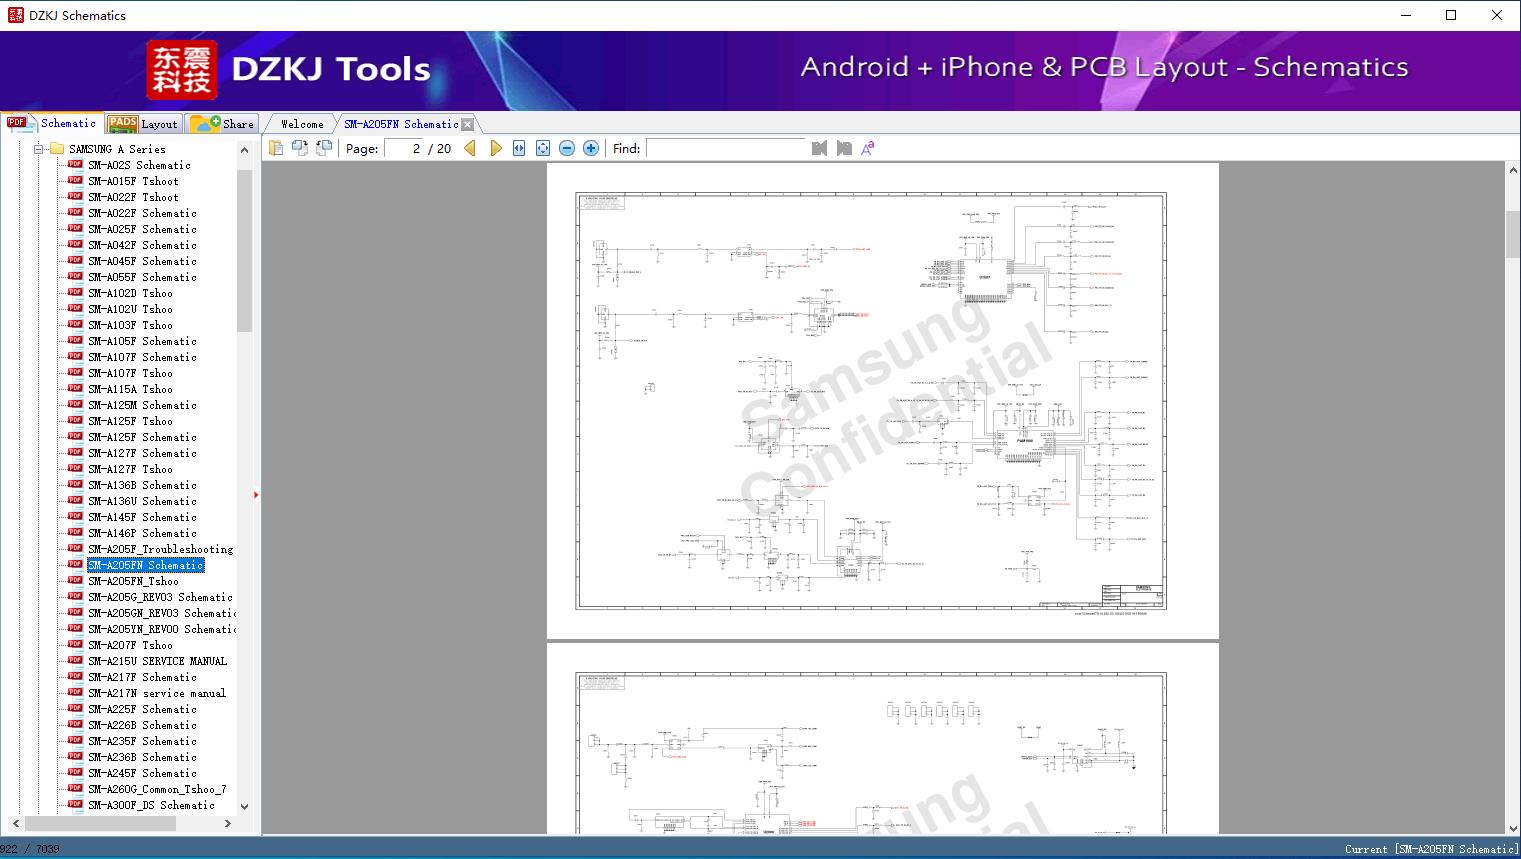Viewport: 1521px width, 859px height.
Task: Open SM-A215U SERVICE MANUAL entry
Action: [157, 661]
